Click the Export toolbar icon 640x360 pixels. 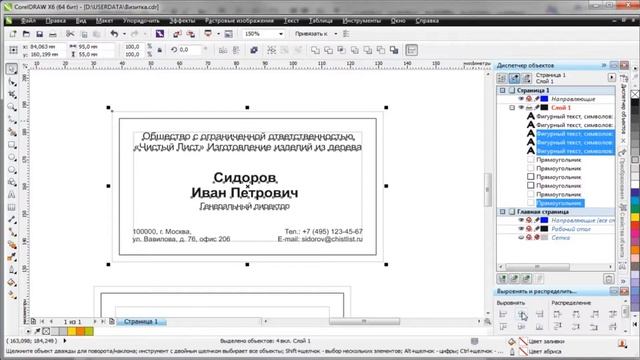tap(191, 34)
